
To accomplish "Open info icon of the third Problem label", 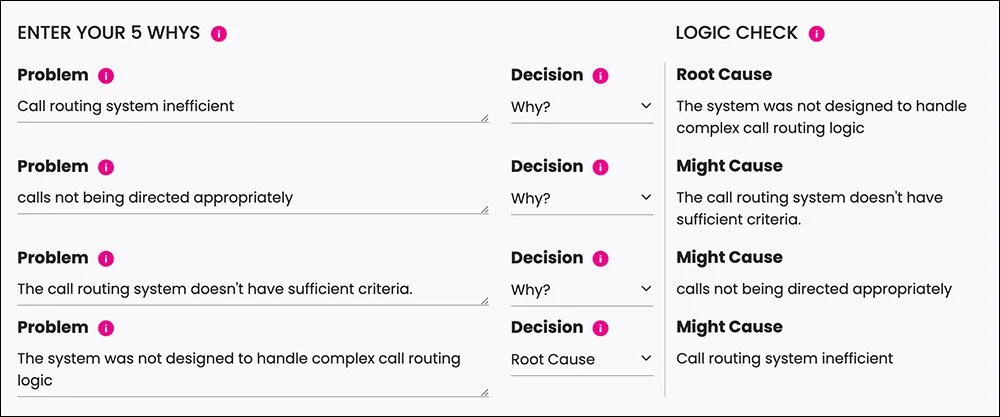I will pos(106,259).
